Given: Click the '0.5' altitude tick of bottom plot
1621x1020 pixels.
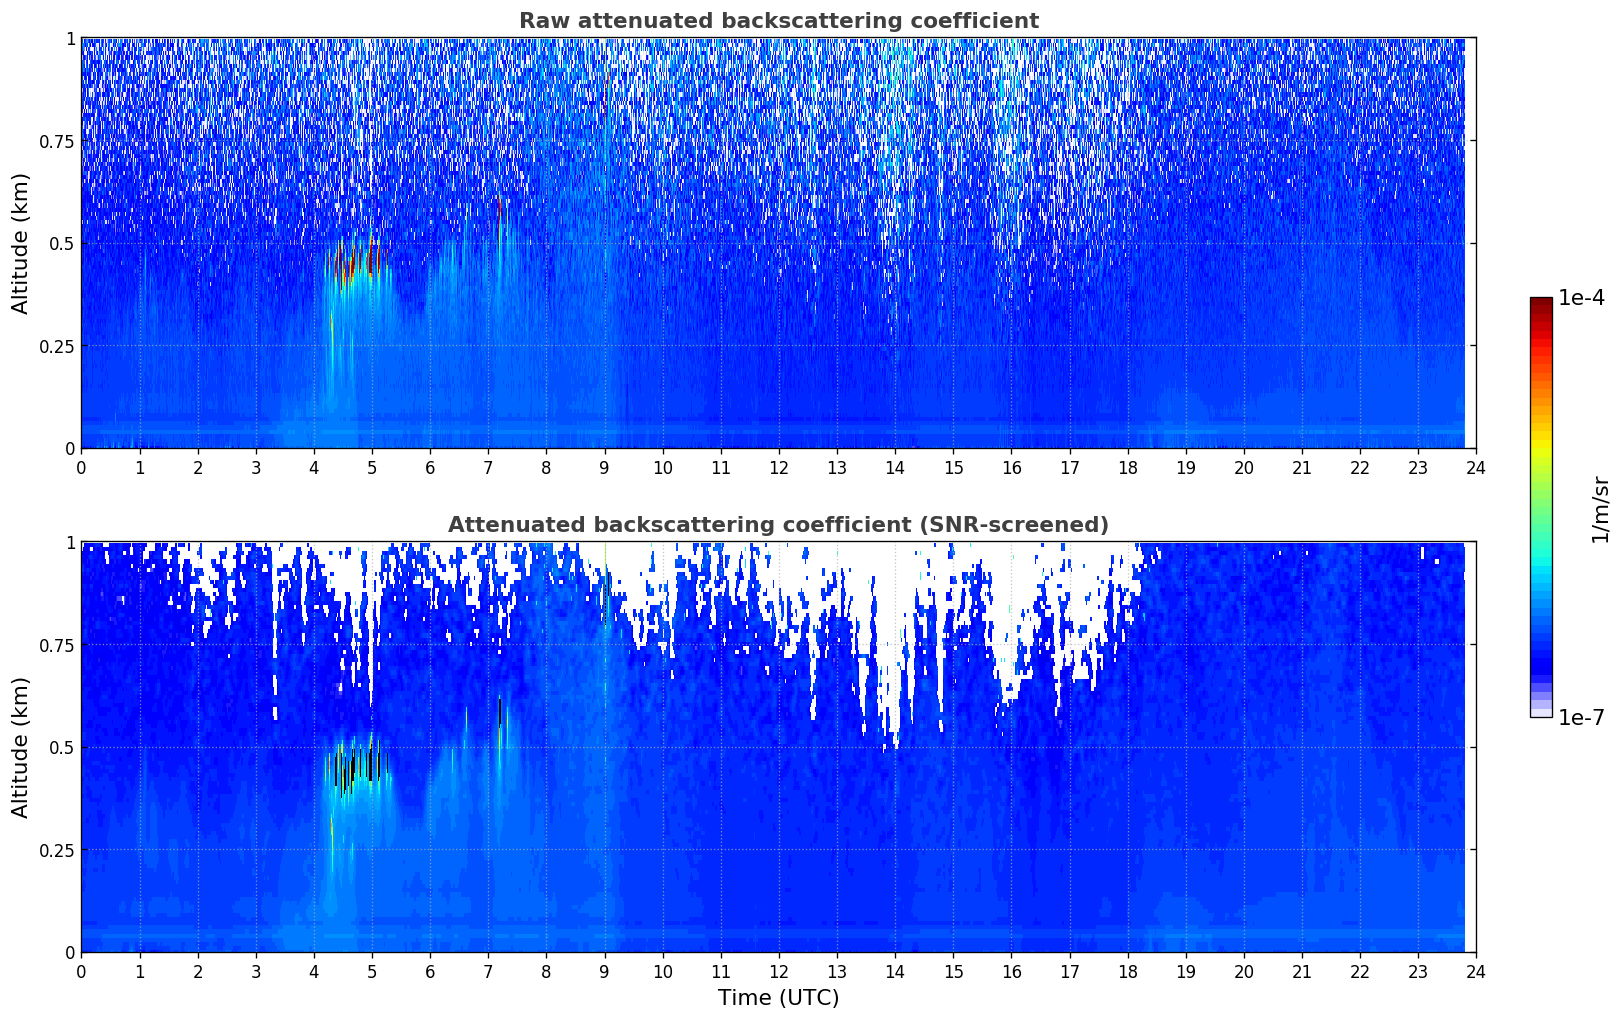Looking at the screenshot, I should point(62,747).
